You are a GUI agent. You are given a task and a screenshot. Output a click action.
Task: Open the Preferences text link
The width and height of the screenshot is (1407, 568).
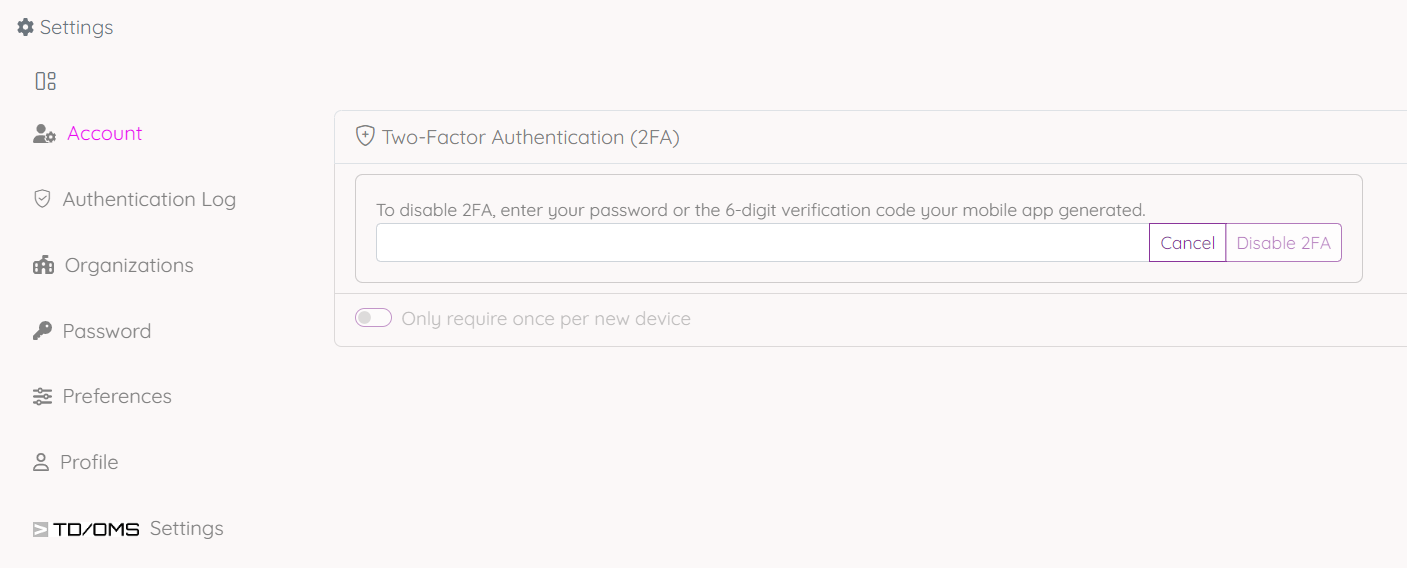(x=117, y=396)
